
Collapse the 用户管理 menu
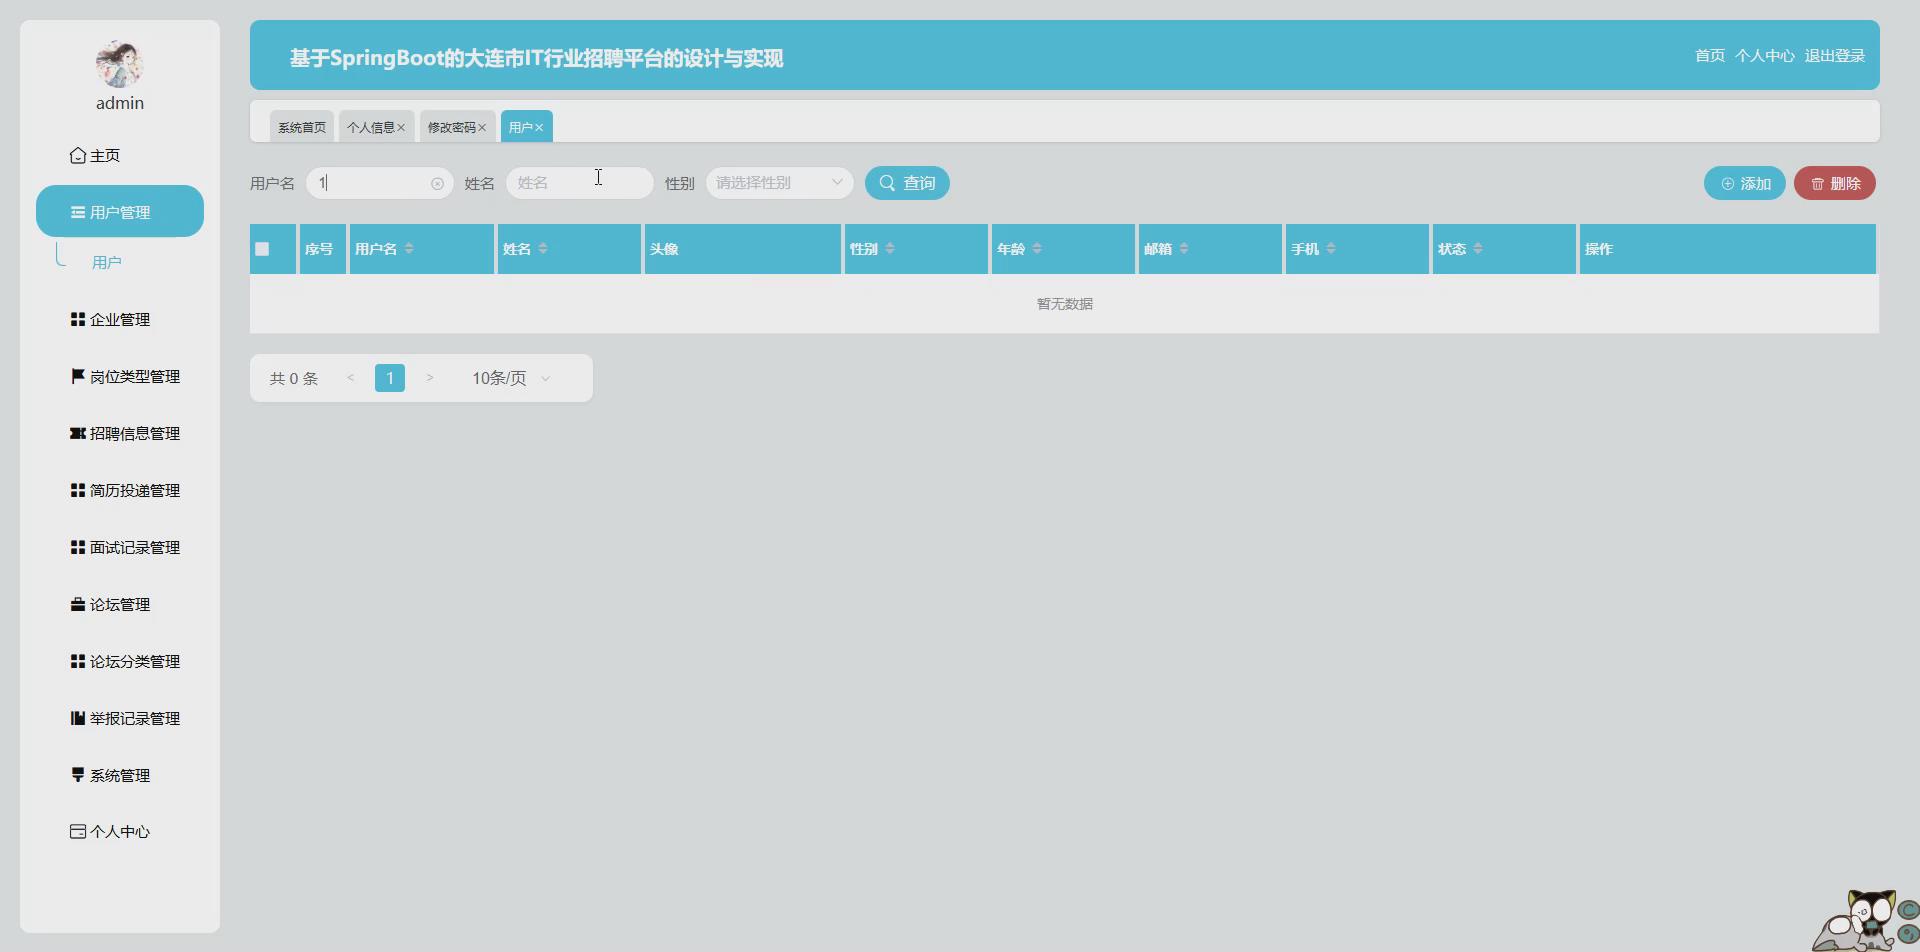(120, 211)
